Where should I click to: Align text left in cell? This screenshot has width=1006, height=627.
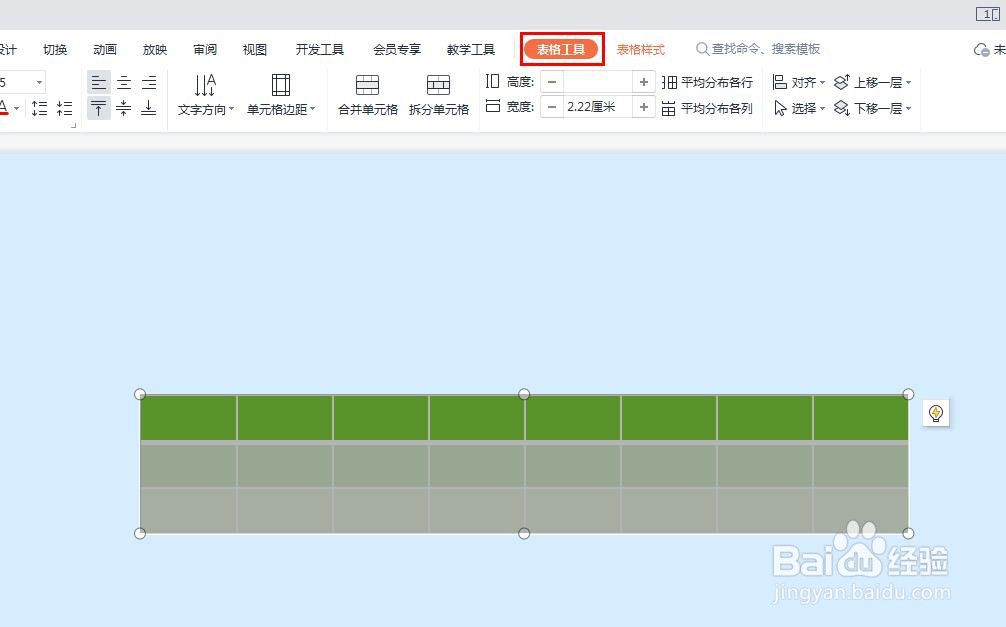tap(99, 83)
